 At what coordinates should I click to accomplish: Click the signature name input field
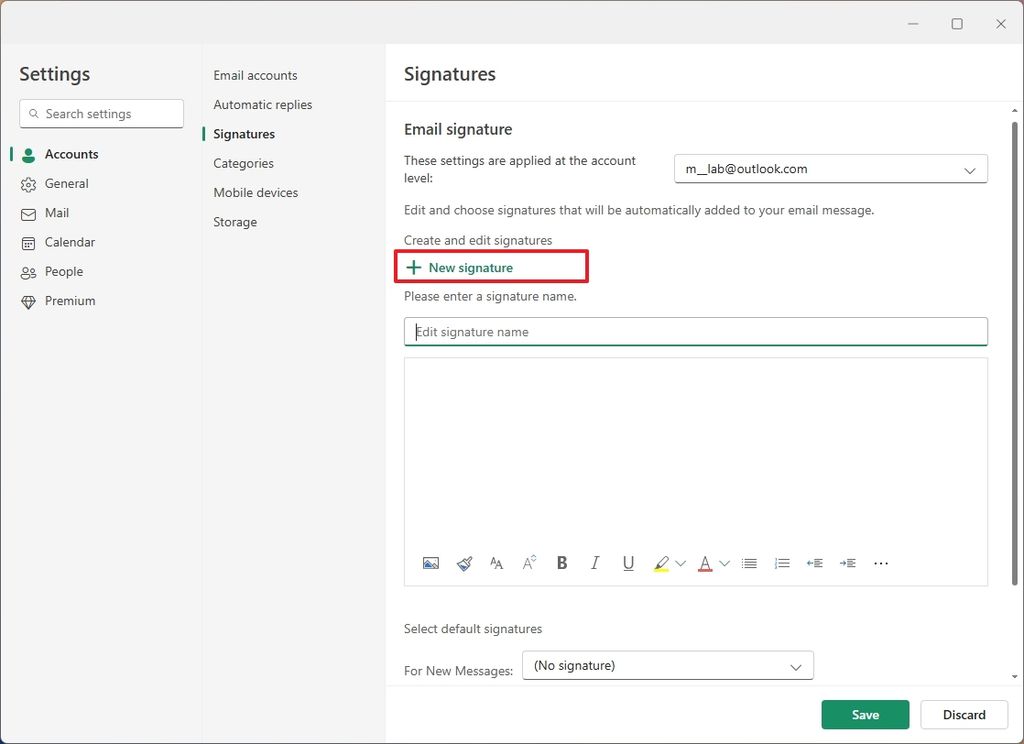(x=695, y=331)
